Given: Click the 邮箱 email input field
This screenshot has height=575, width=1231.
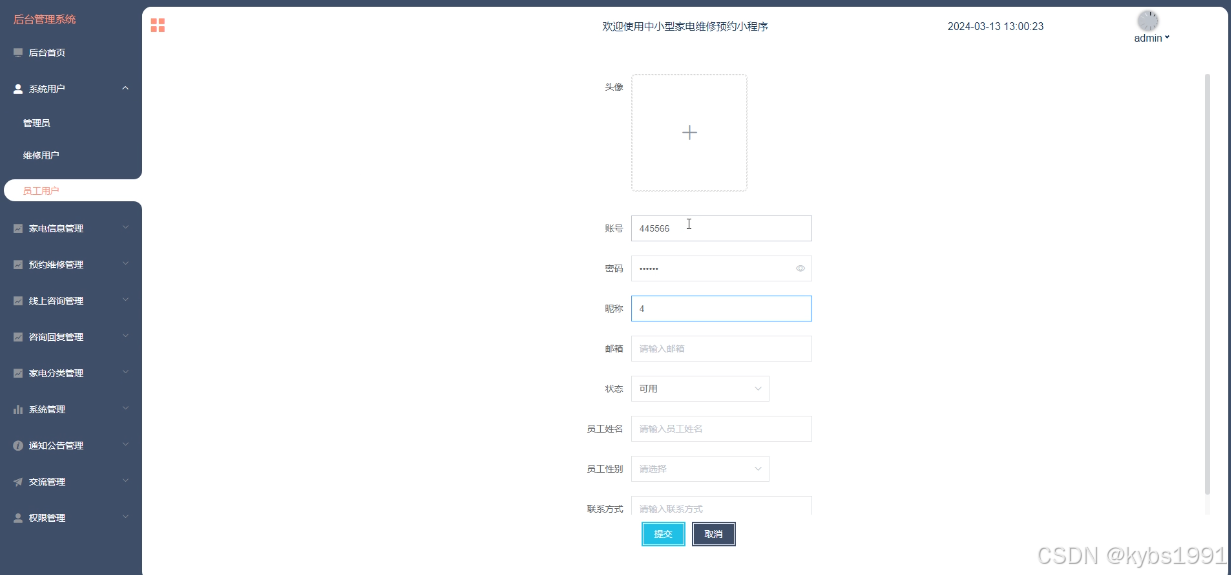Looking at the screenshot, I should 721,349.
